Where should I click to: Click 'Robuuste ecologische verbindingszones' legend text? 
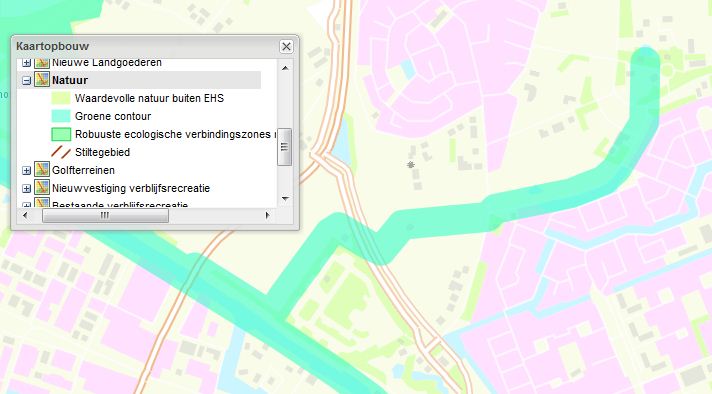point(175,134)
